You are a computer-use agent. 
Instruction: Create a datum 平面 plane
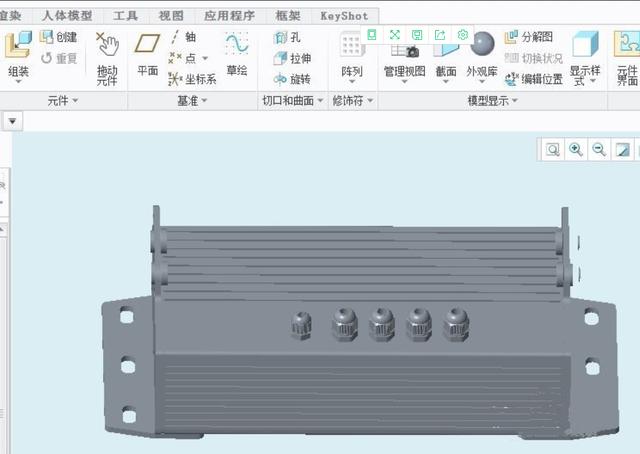[x=147, y=55]
